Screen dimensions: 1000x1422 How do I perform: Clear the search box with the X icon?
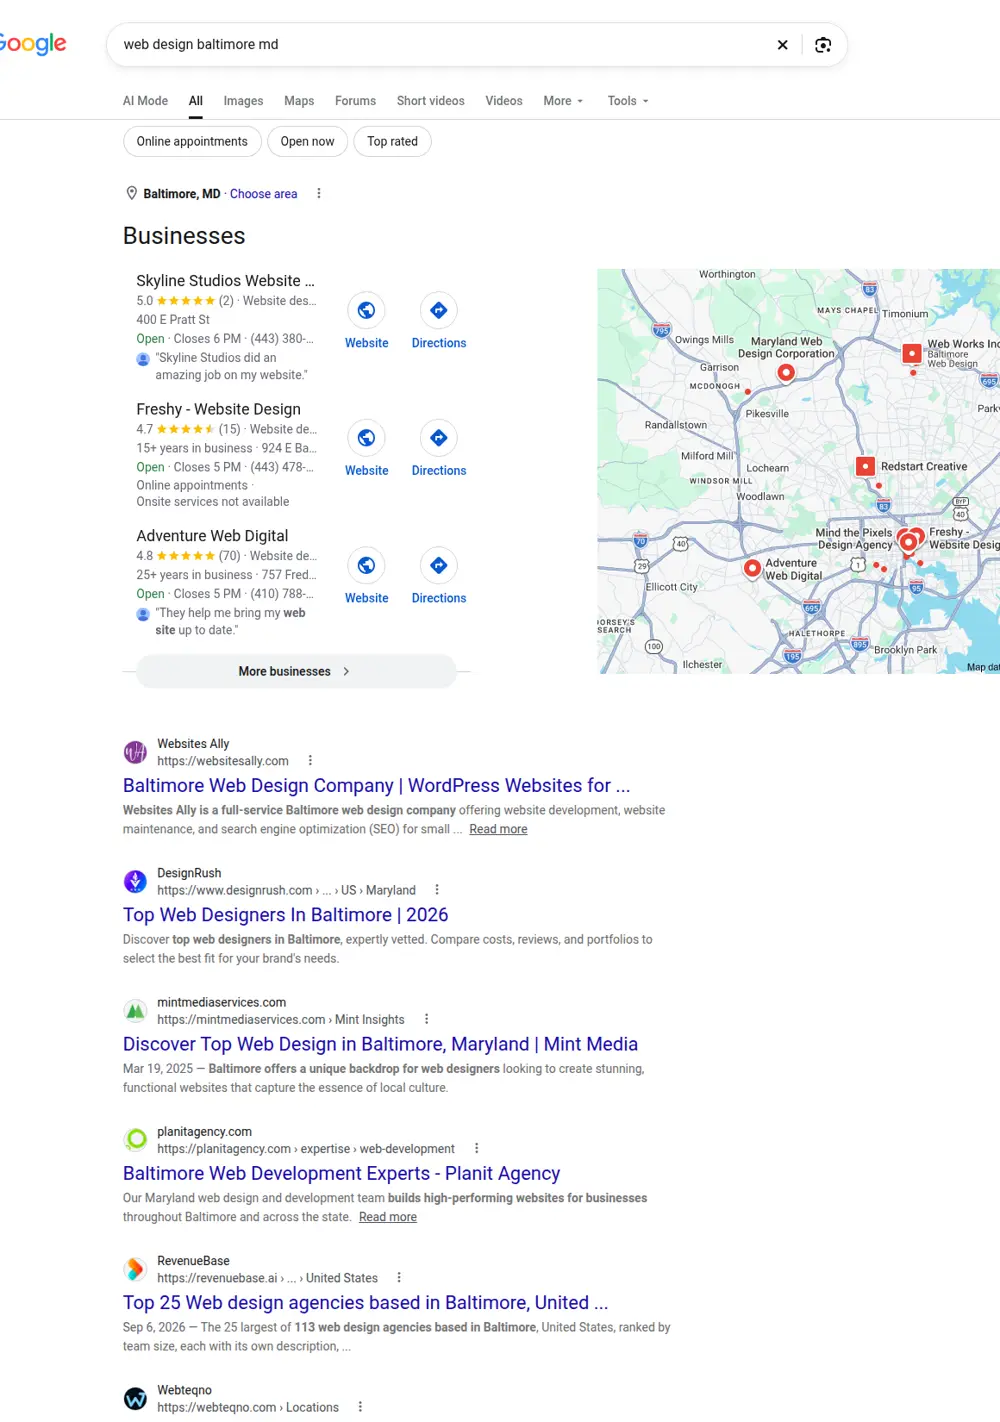[x=782, y=45]
